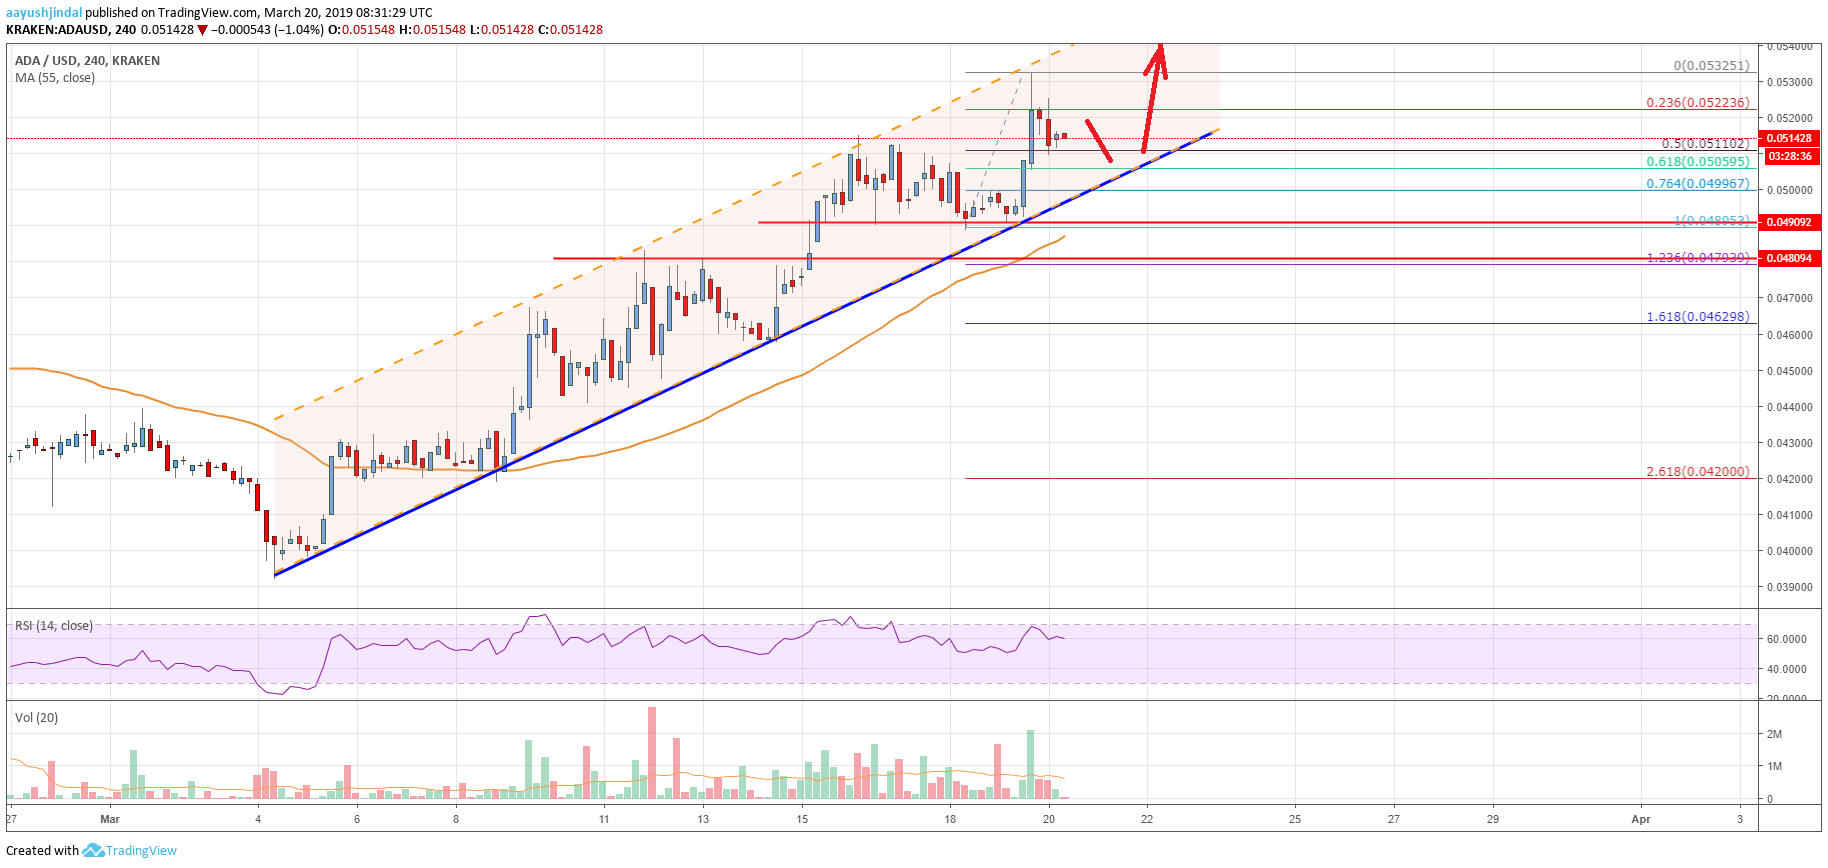
Task: Click the Mar date label on time axis
Action: (x=110, y=819)
